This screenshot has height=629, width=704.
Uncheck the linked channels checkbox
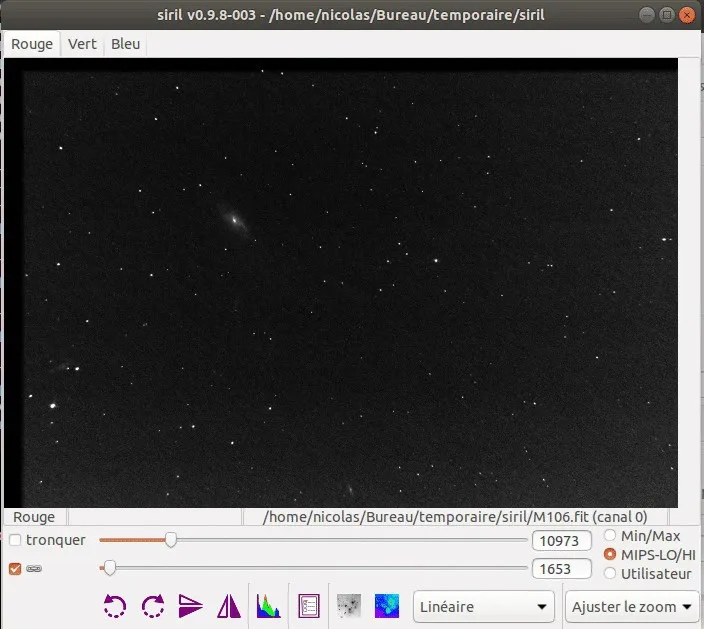point(15,569)
